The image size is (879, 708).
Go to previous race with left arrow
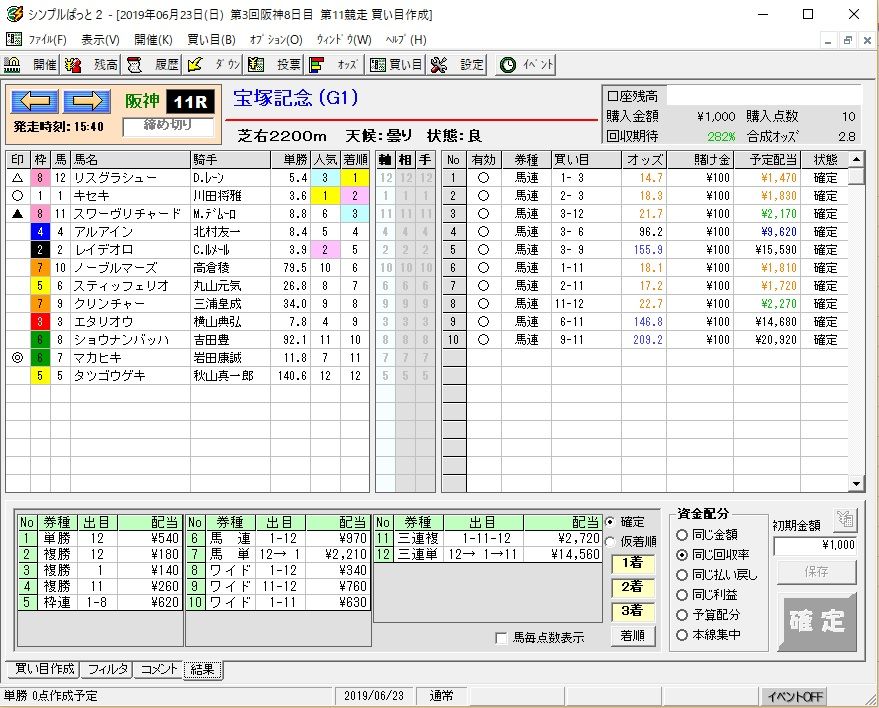pyautogui.click(x=35, y=101)
